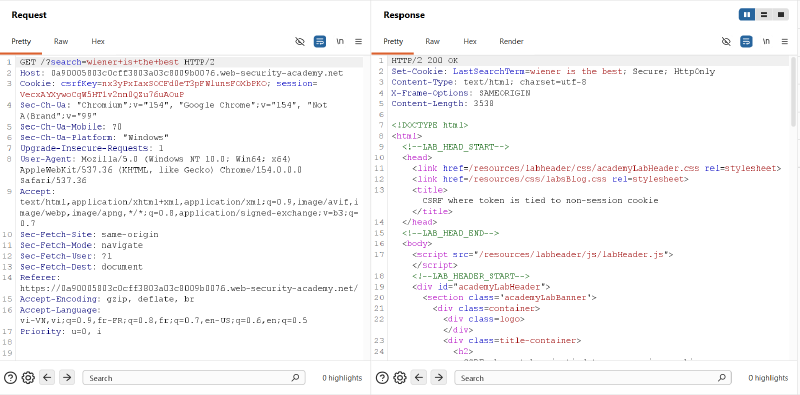Select top-bottom stacked layout view
800x395 pixels.
(764, 15)
